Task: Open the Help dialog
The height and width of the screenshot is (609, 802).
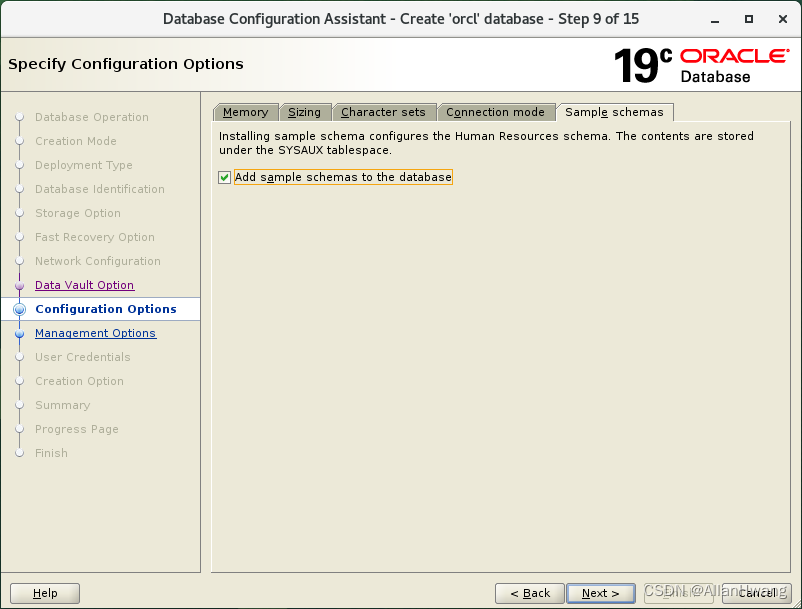Action: coord(44,593)
